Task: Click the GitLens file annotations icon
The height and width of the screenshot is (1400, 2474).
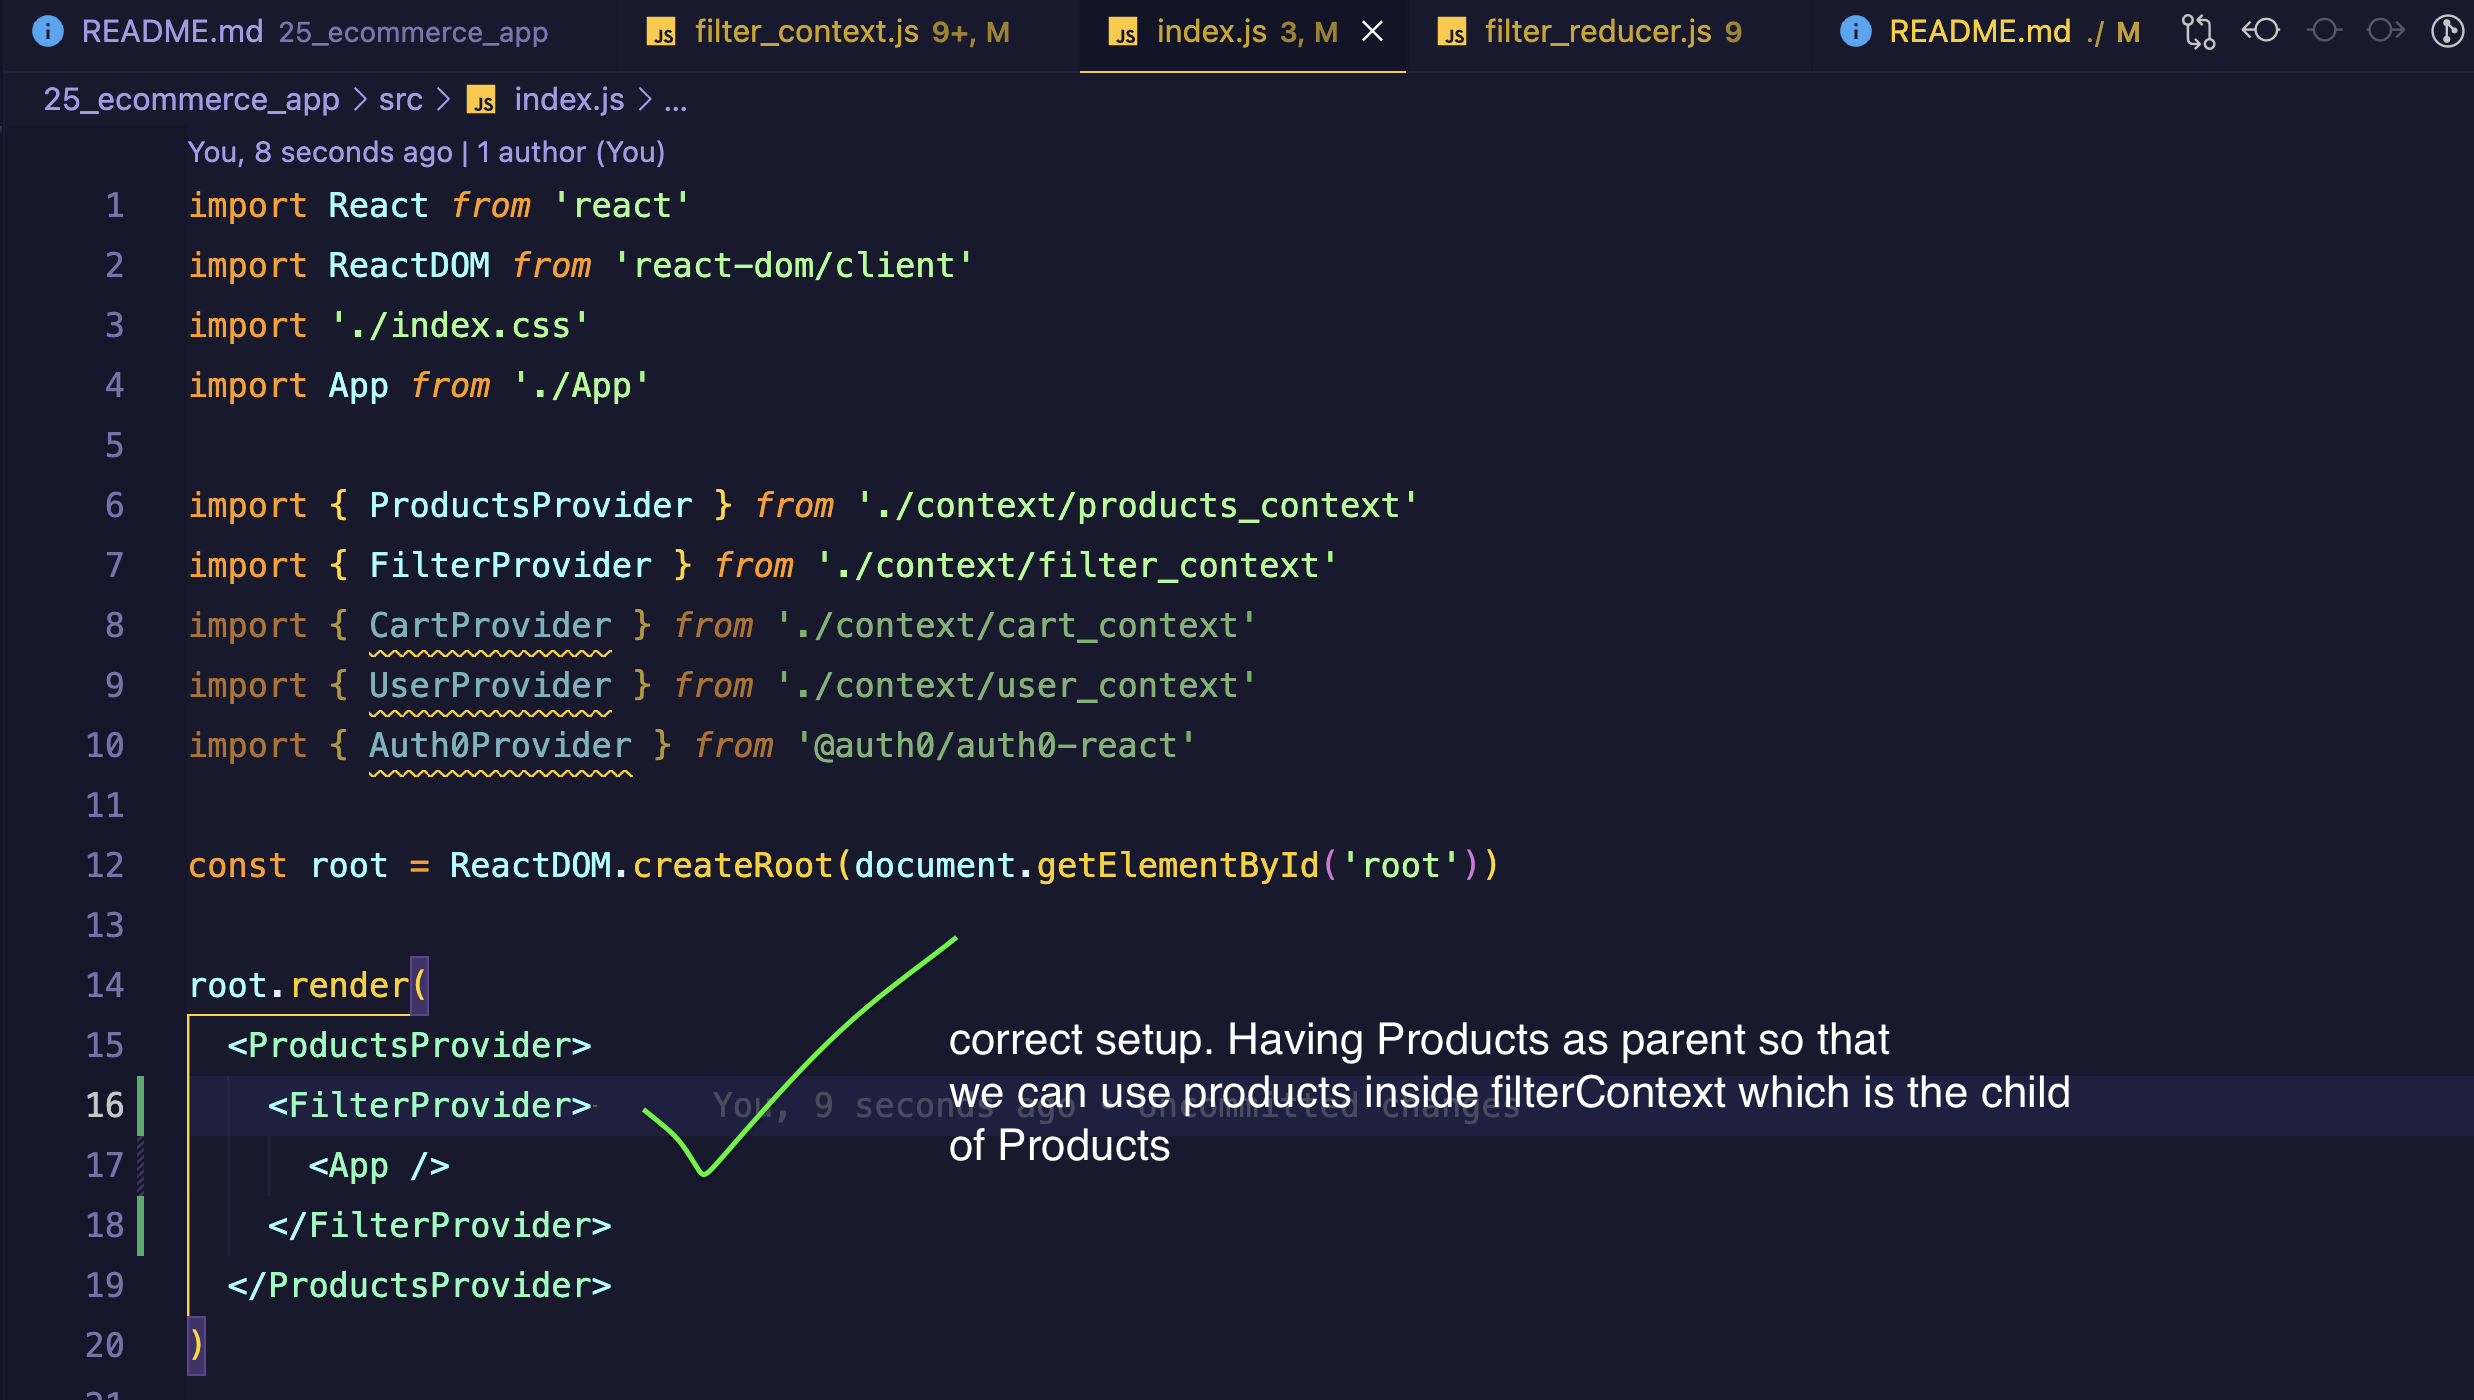Action: [2446, 31]
